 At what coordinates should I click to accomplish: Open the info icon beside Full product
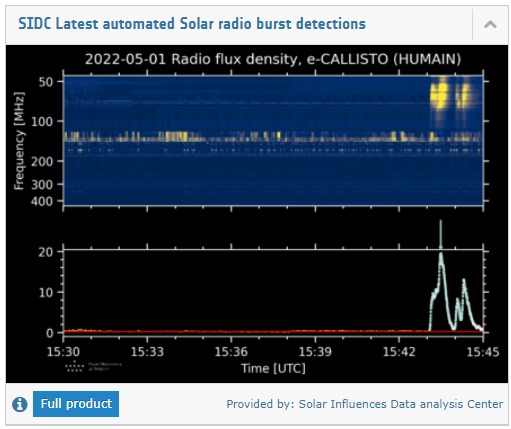click(x=20, y=404)
